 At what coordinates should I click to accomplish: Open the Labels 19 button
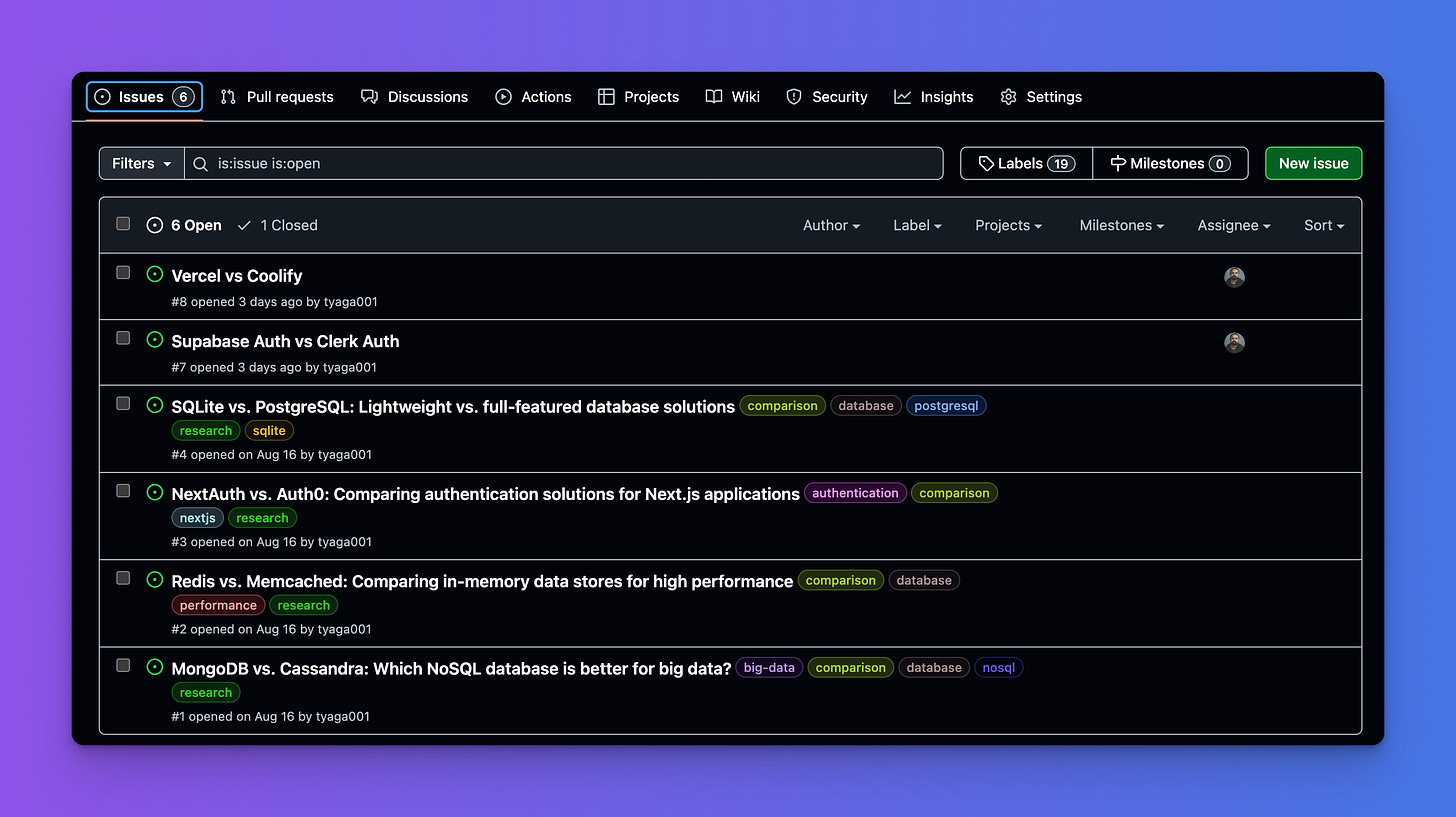1026,163
